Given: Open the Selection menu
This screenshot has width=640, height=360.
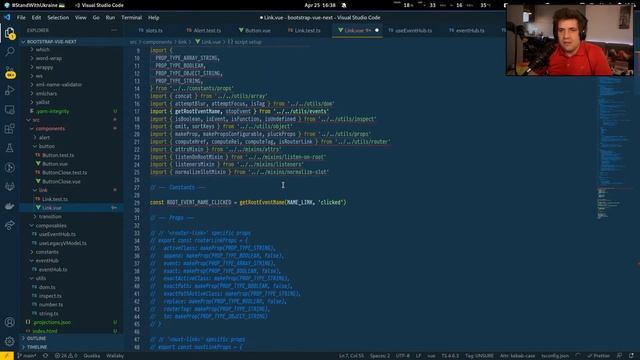Looking at the screenshot, I should pyautogui.click(x=58, y=18).
